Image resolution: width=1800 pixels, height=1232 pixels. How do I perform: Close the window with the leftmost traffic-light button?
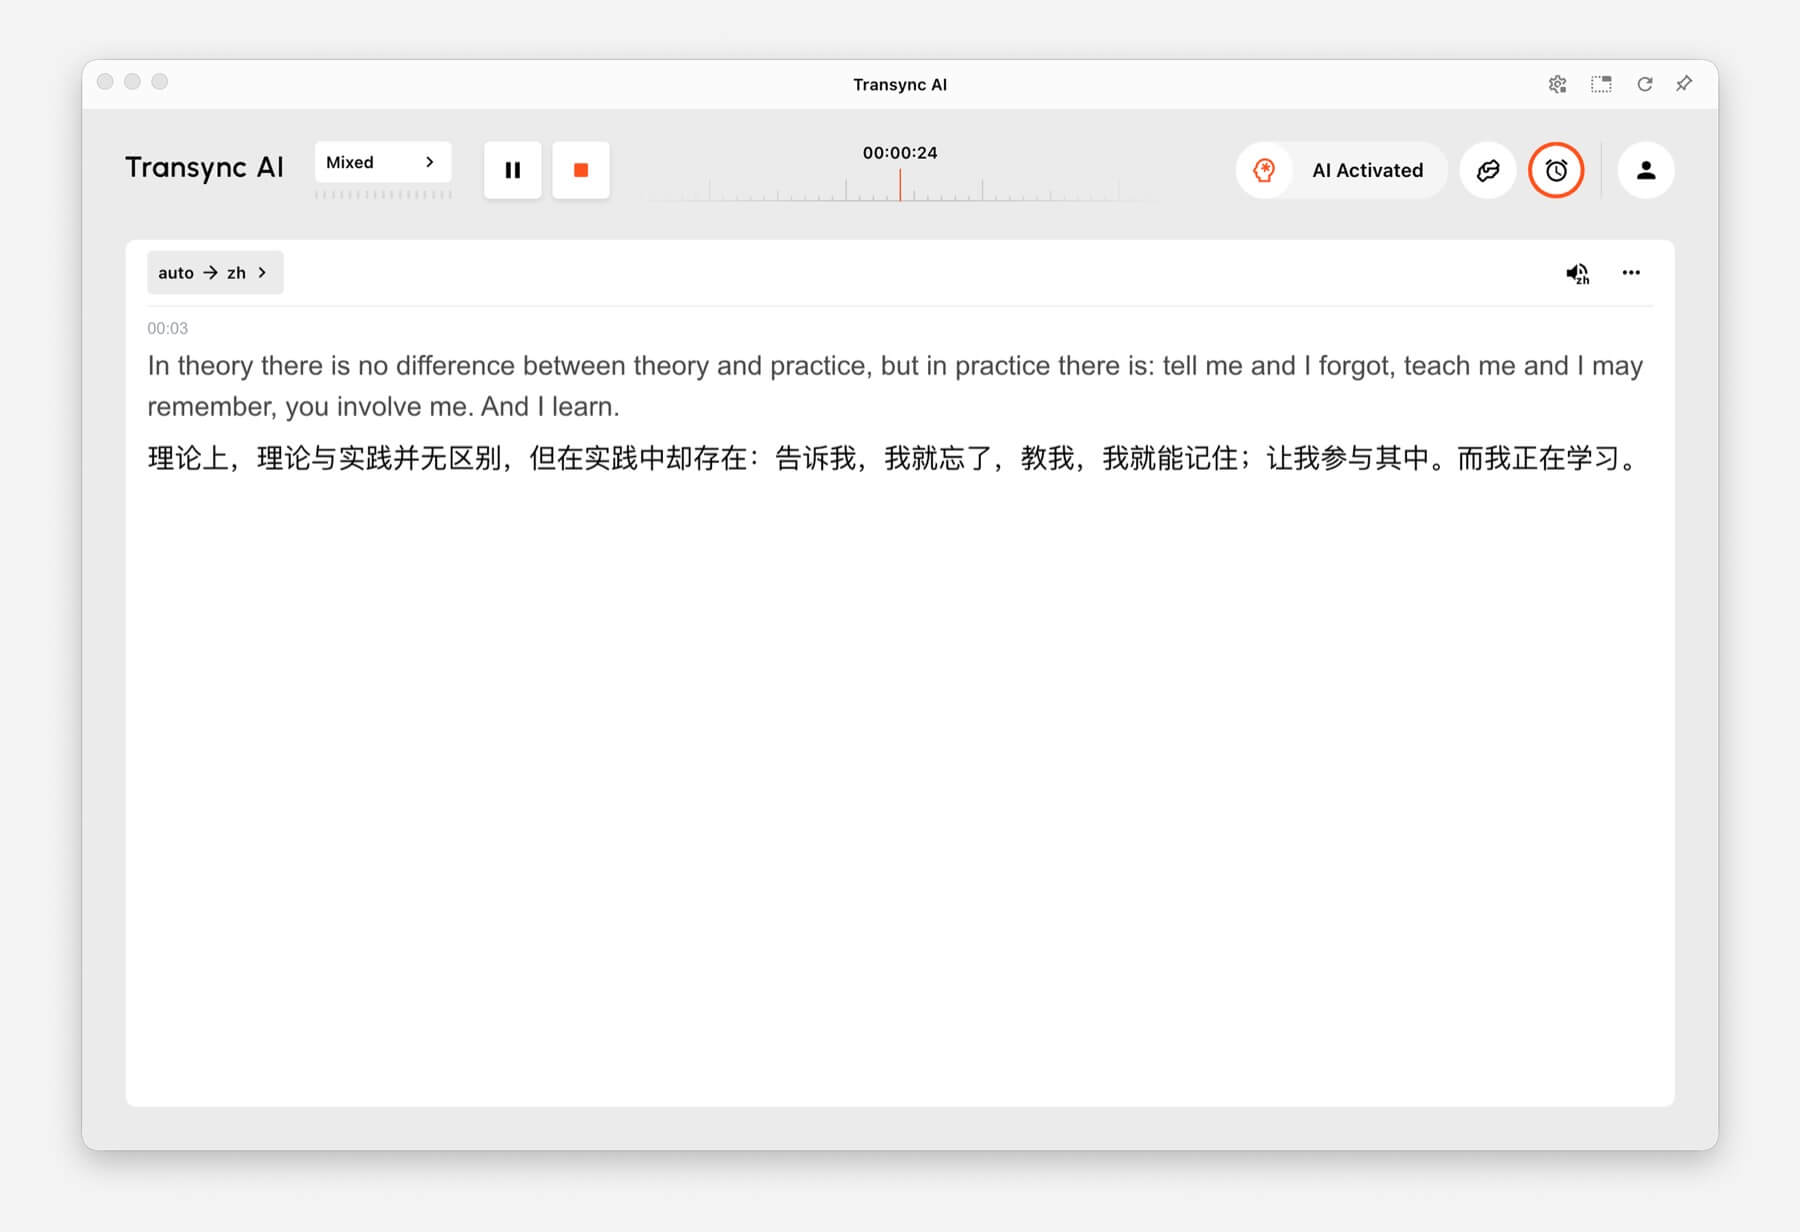pyautogui.click(x=105, y=81)
